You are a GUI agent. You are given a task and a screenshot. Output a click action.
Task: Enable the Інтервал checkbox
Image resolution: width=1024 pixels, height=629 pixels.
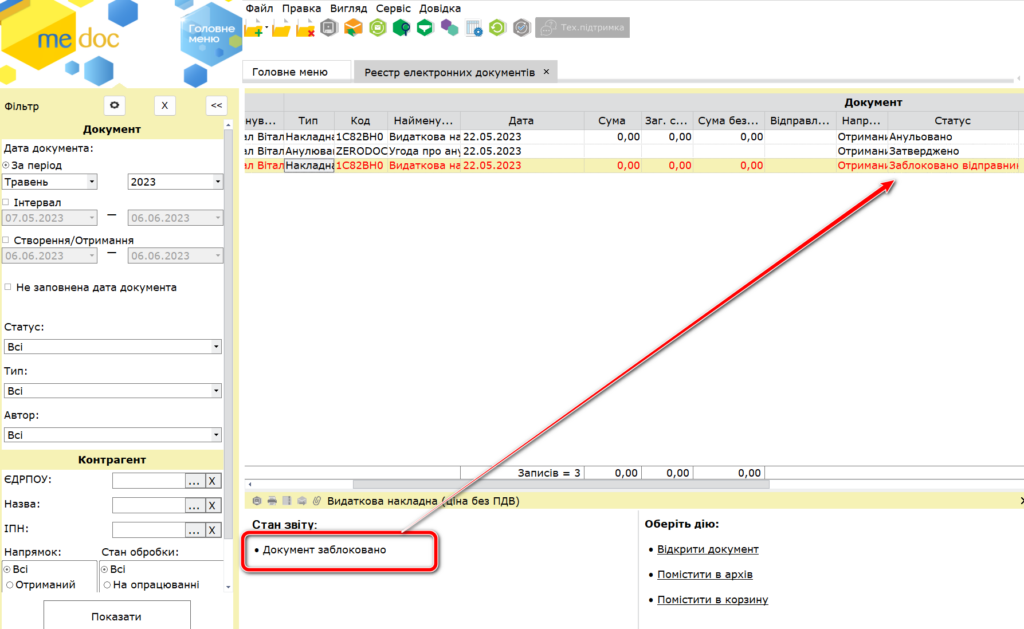6,201
